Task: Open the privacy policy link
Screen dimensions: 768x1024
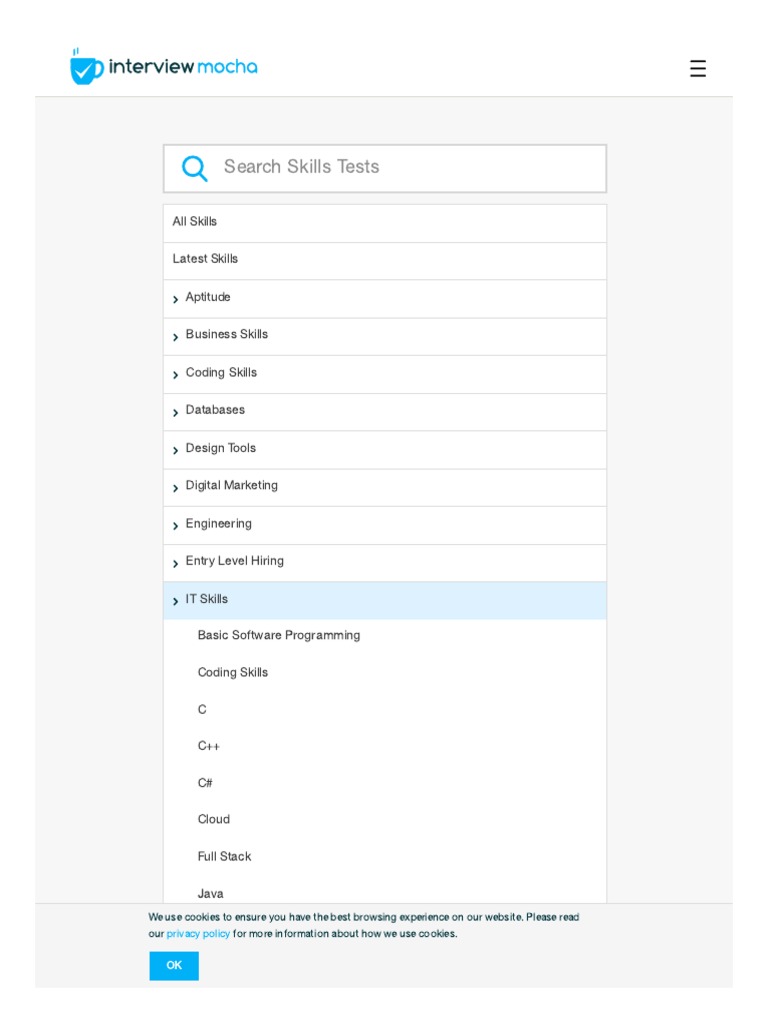Action: tap(198, 934)
